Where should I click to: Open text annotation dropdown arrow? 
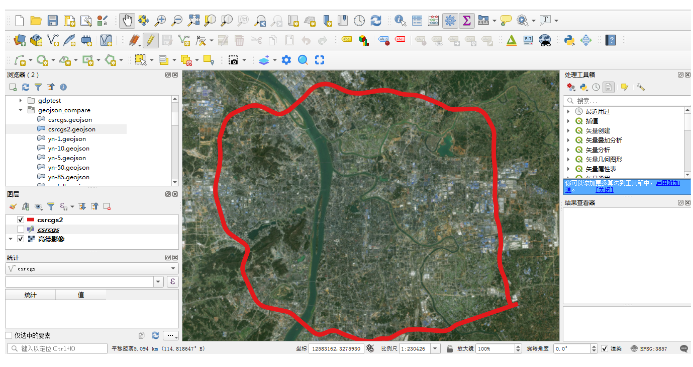[556, 20]
